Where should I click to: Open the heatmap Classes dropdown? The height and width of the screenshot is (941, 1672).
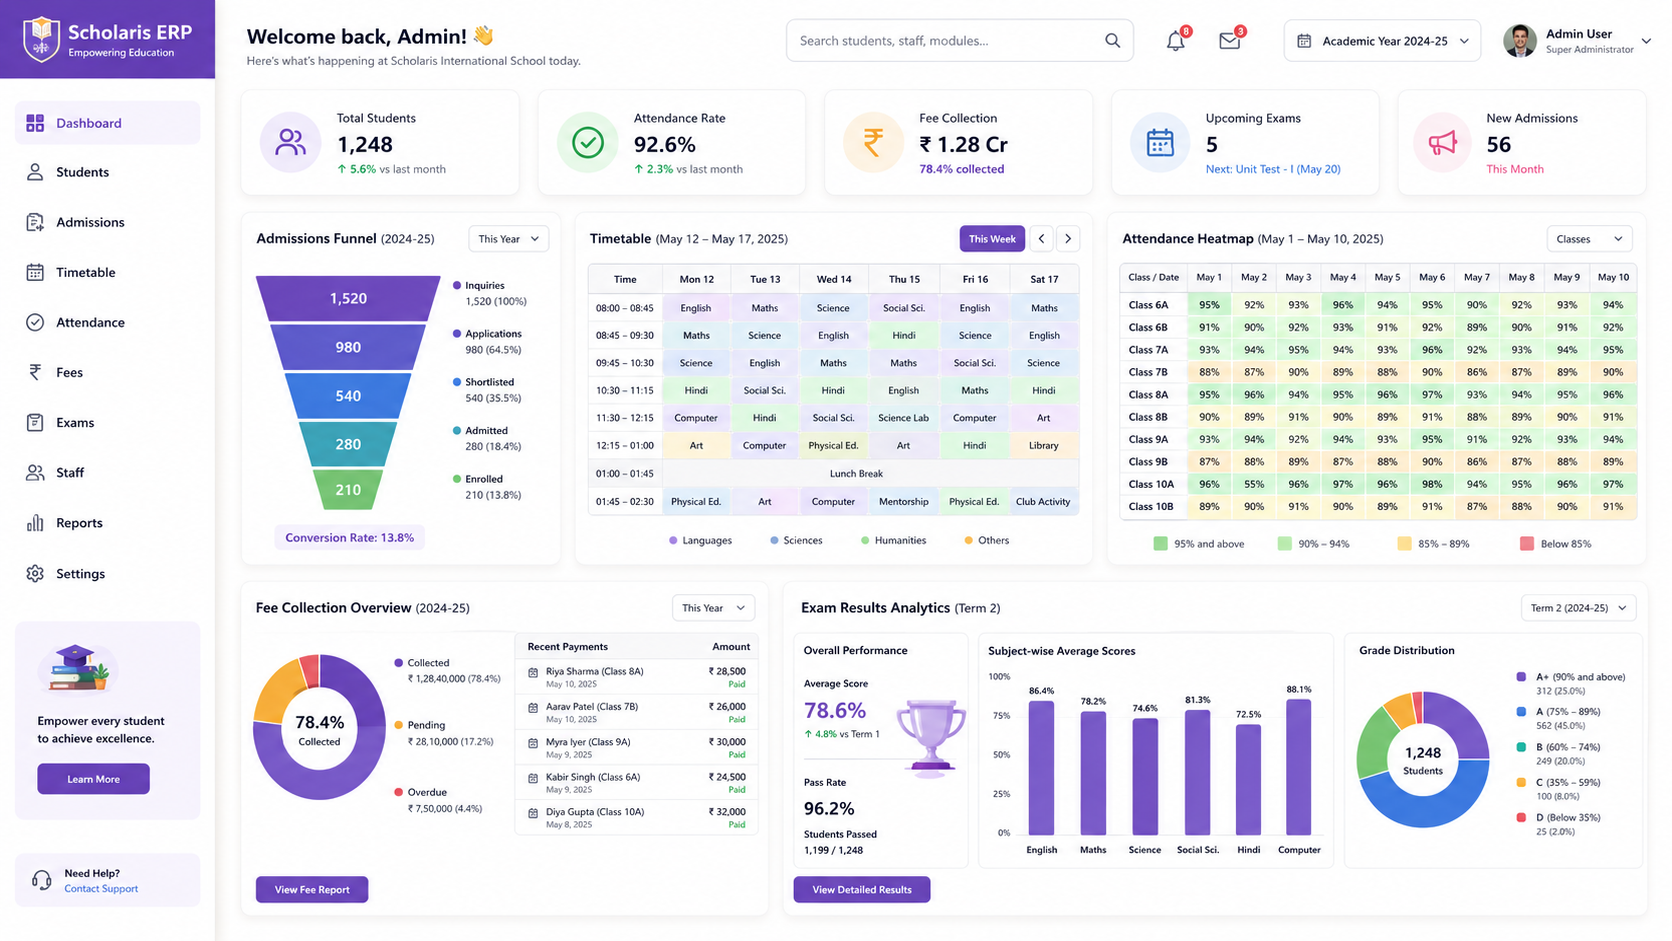[x=1589, y=239]
